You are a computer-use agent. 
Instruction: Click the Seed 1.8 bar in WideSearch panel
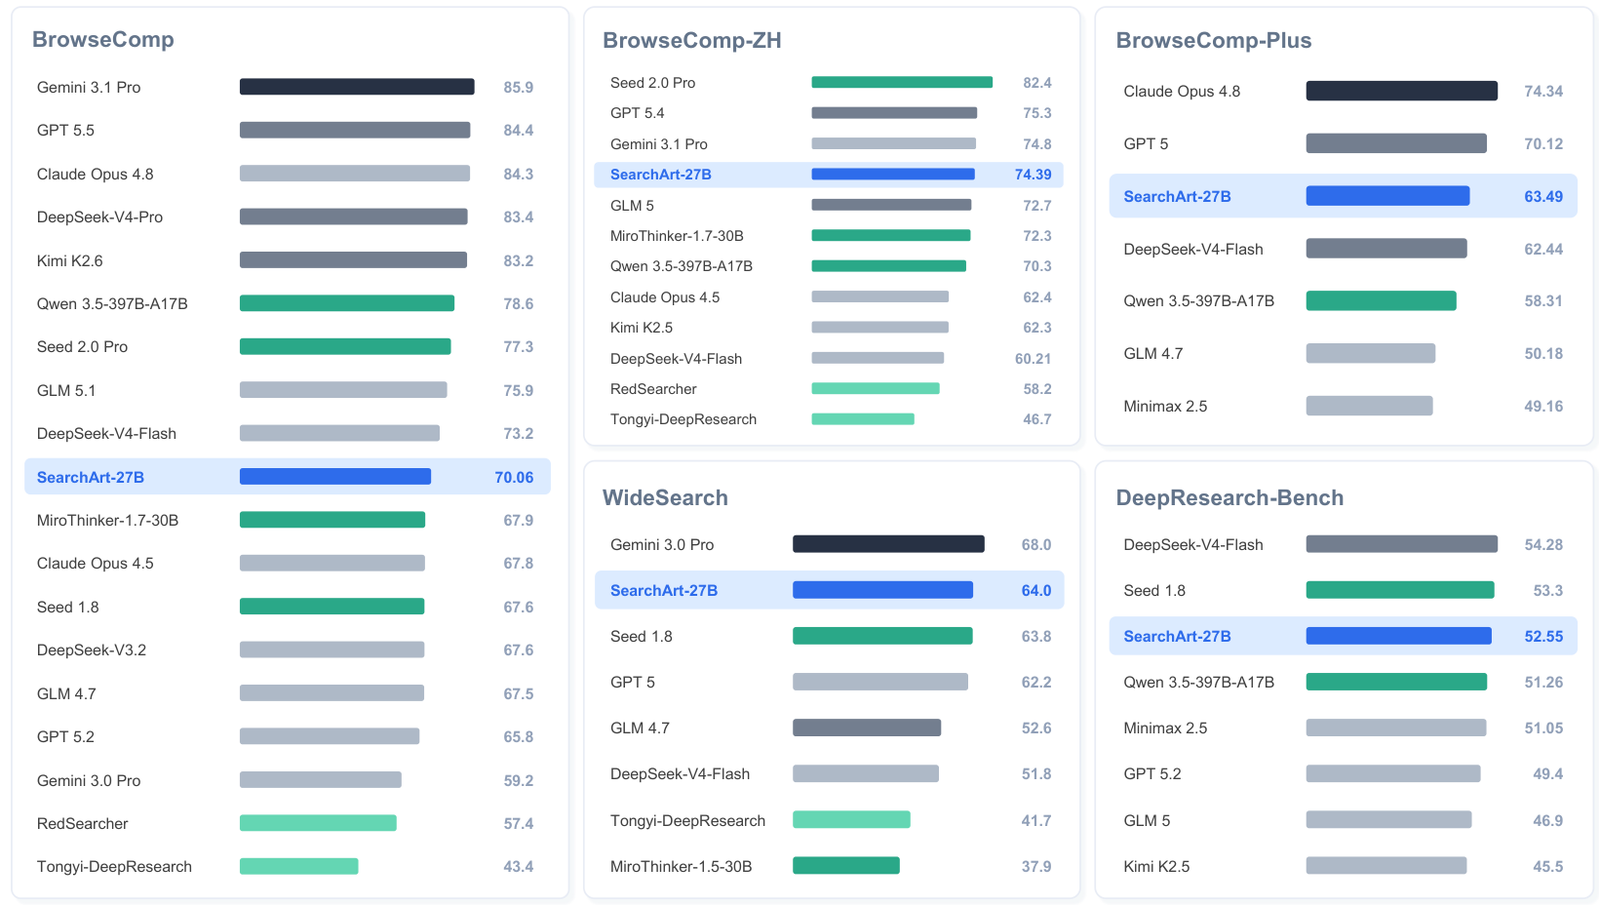click(883, 636)
